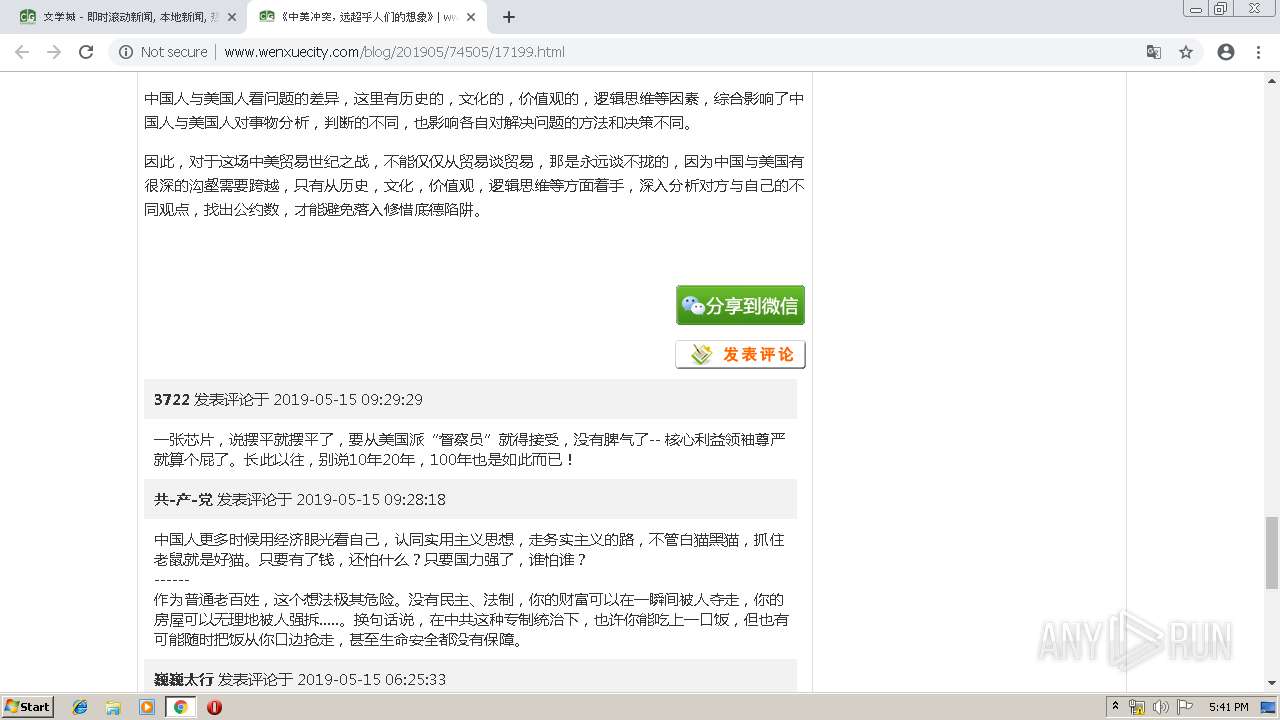Image resolution: width=1280 pixels, height=720 pixels.
Task: Open a new tab with plus button
Action: 508,17
